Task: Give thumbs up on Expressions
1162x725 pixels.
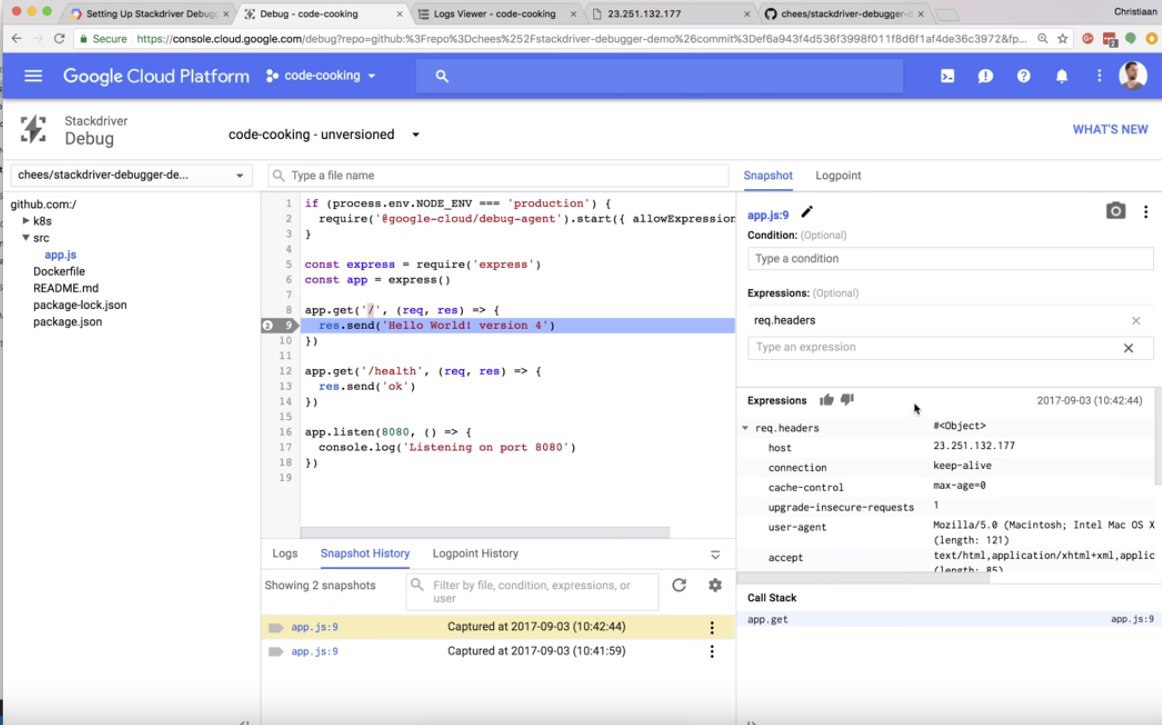Action: 826,400
